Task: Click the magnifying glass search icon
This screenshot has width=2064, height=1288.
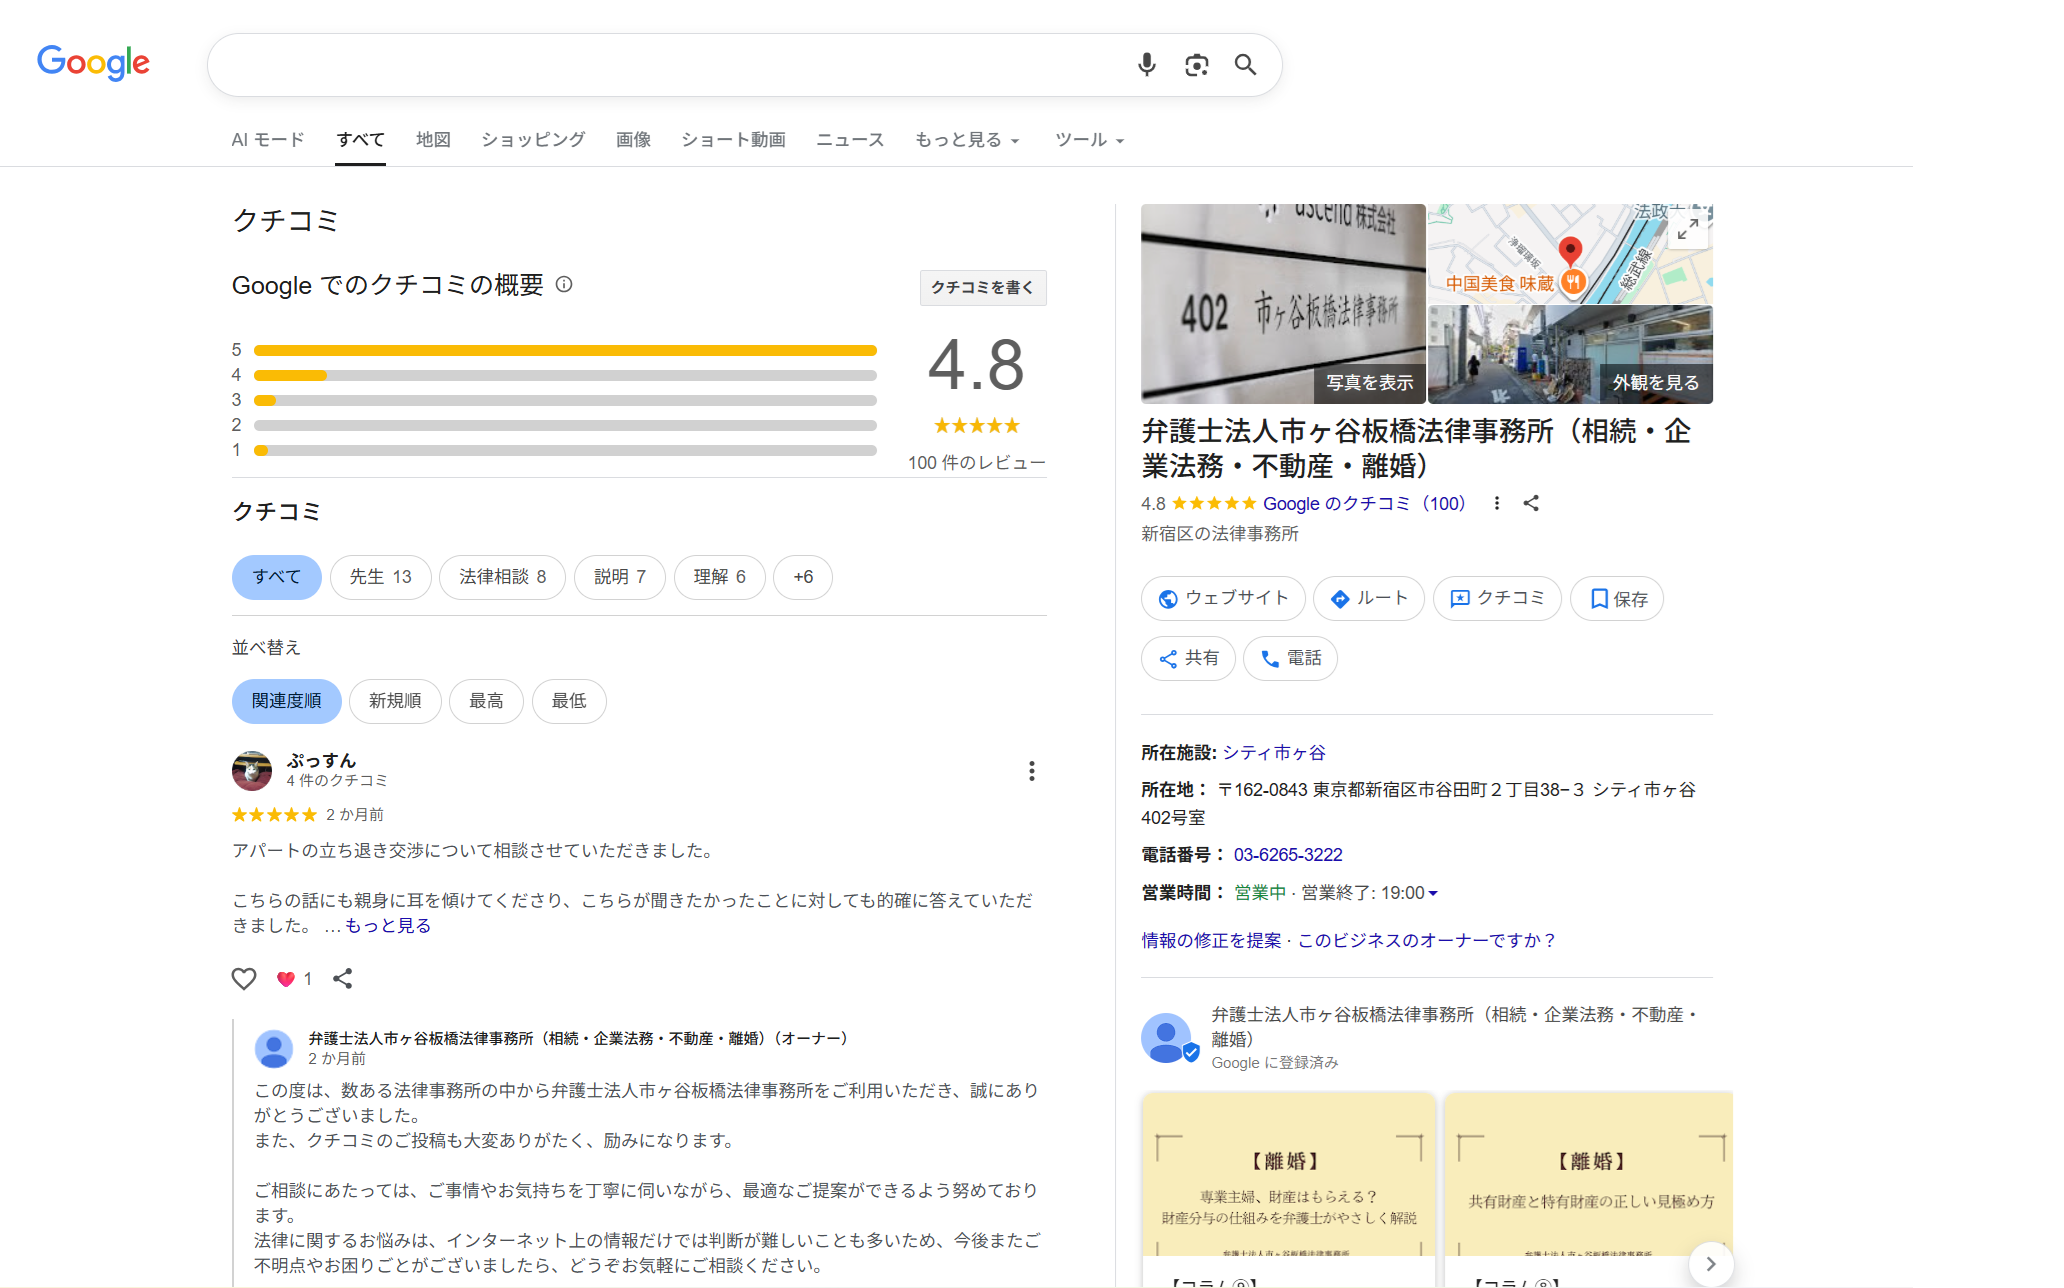Action: point(1245,65)
